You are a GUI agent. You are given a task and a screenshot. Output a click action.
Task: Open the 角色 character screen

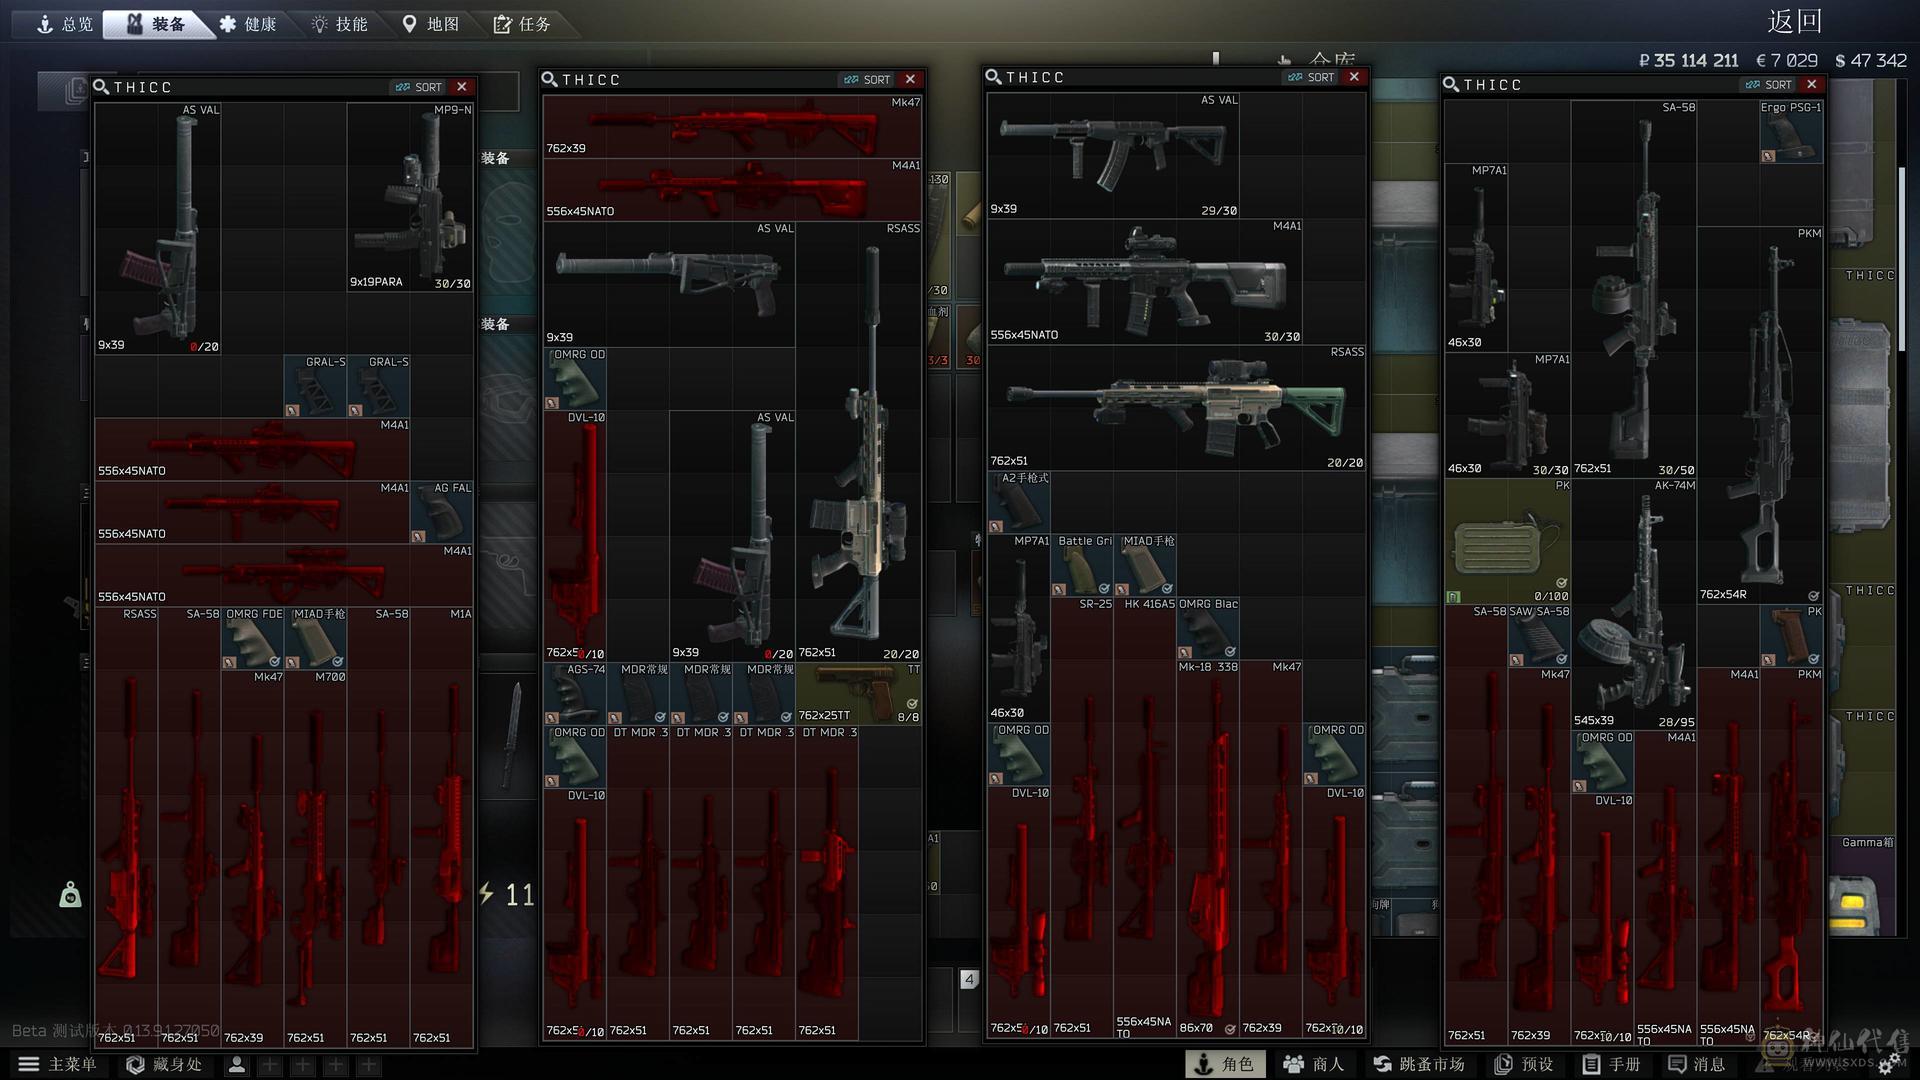click(1225, 1064)
